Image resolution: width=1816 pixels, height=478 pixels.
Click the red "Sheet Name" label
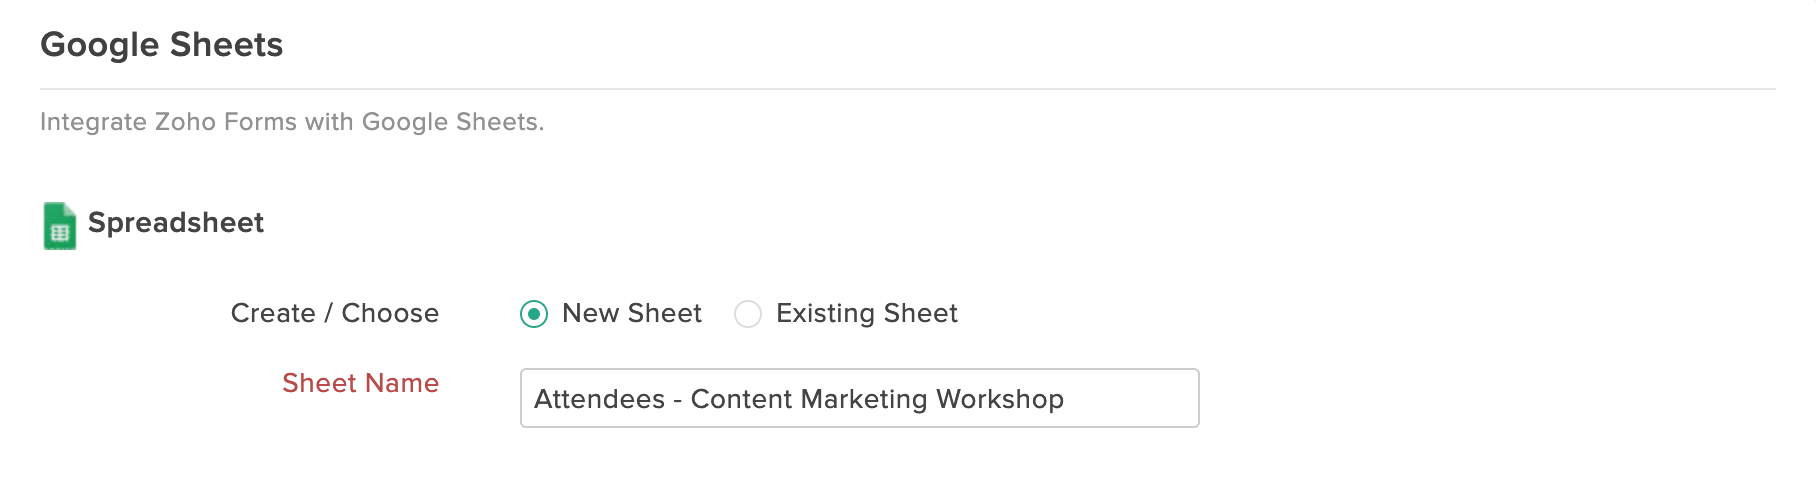pos(360,383)
